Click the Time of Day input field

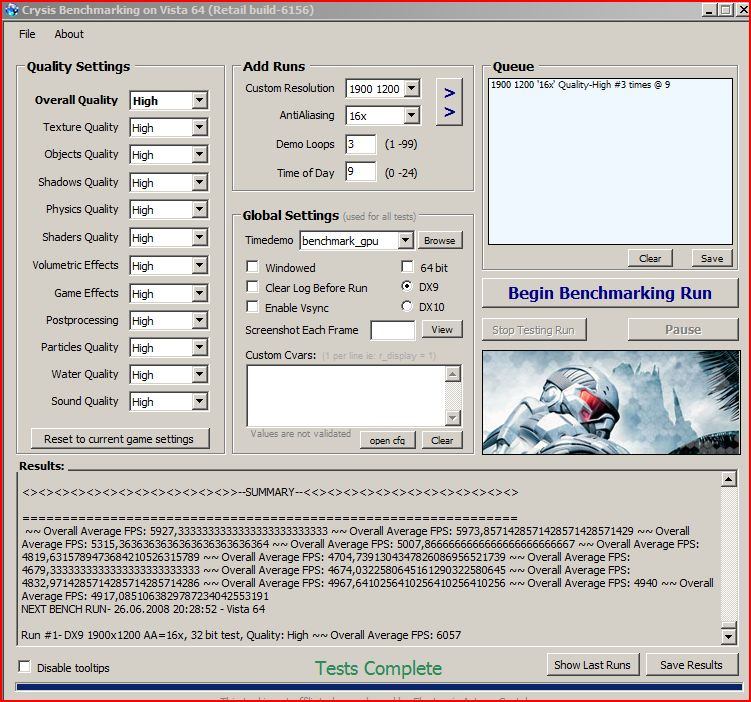(x=361, y=172)
